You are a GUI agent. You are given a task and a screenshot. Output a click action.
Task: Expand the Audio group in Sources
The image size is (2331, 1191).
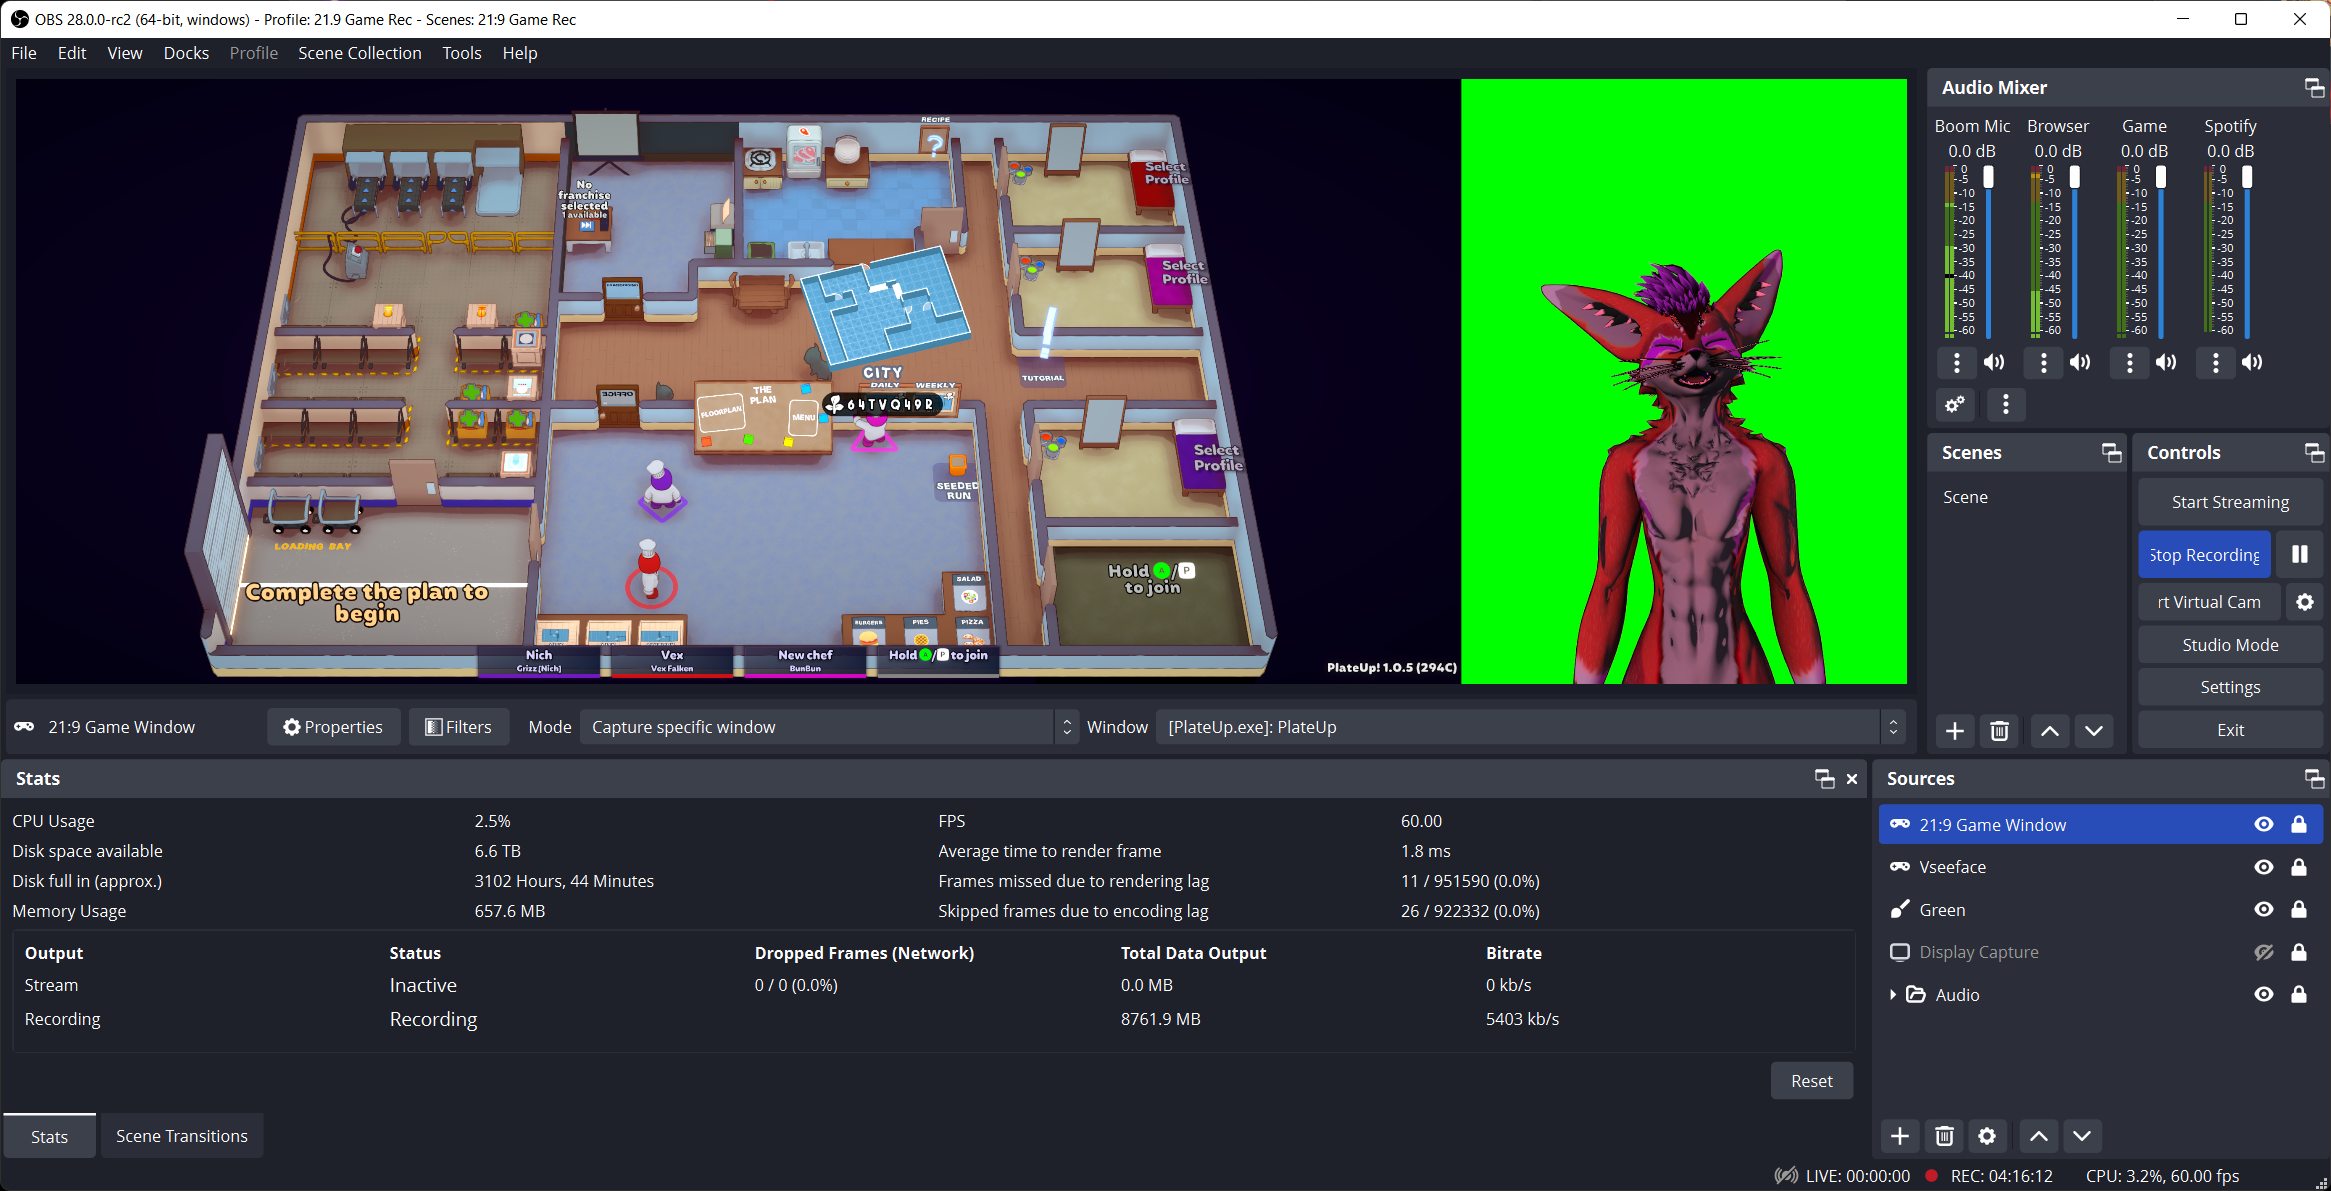tap(1893, 995)
